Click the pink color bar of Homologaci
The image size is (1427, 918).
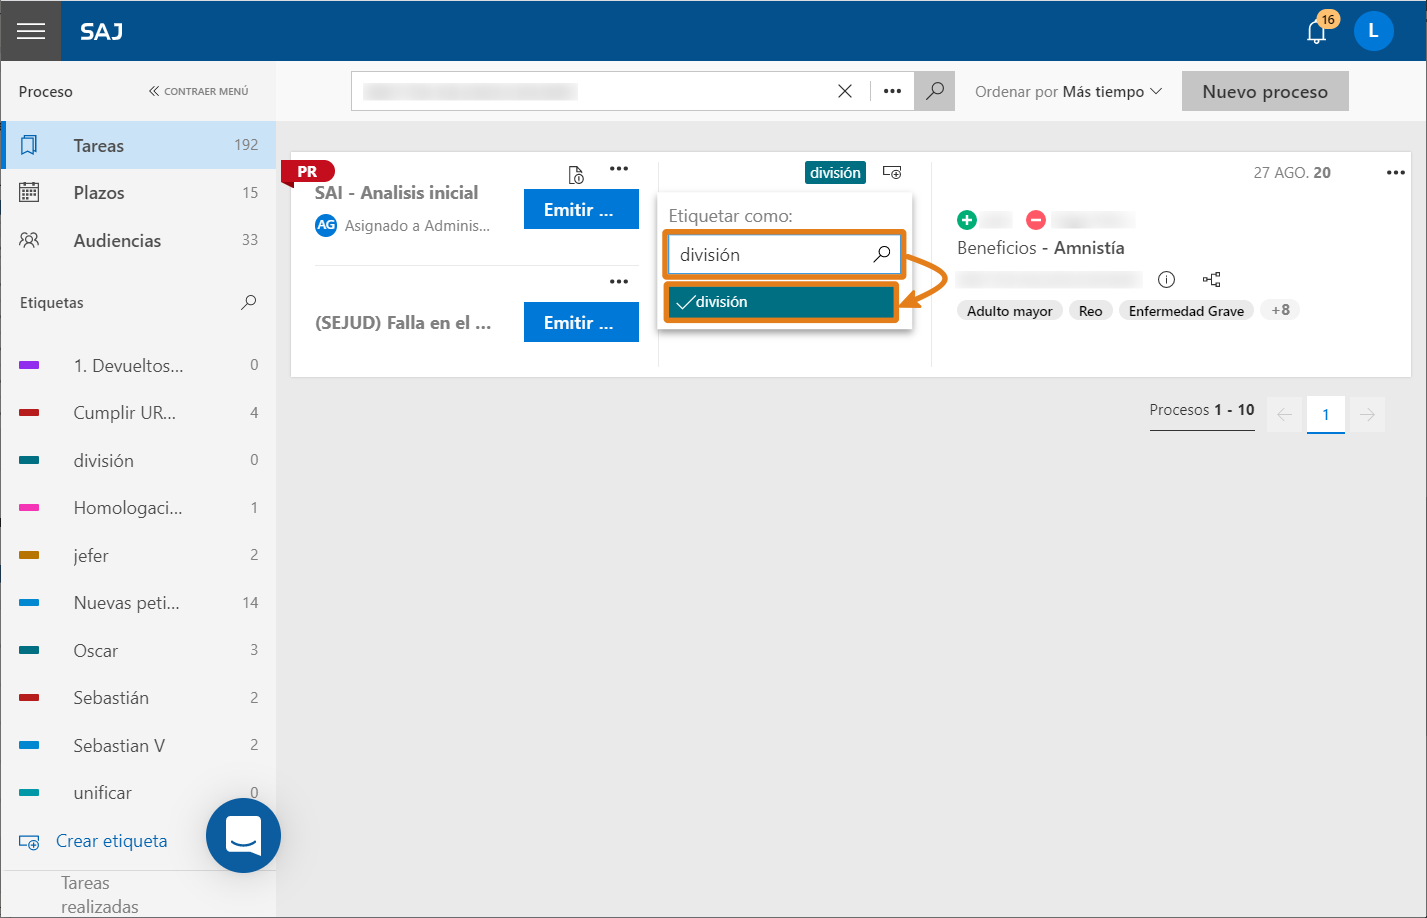click(x=29, y=508)
